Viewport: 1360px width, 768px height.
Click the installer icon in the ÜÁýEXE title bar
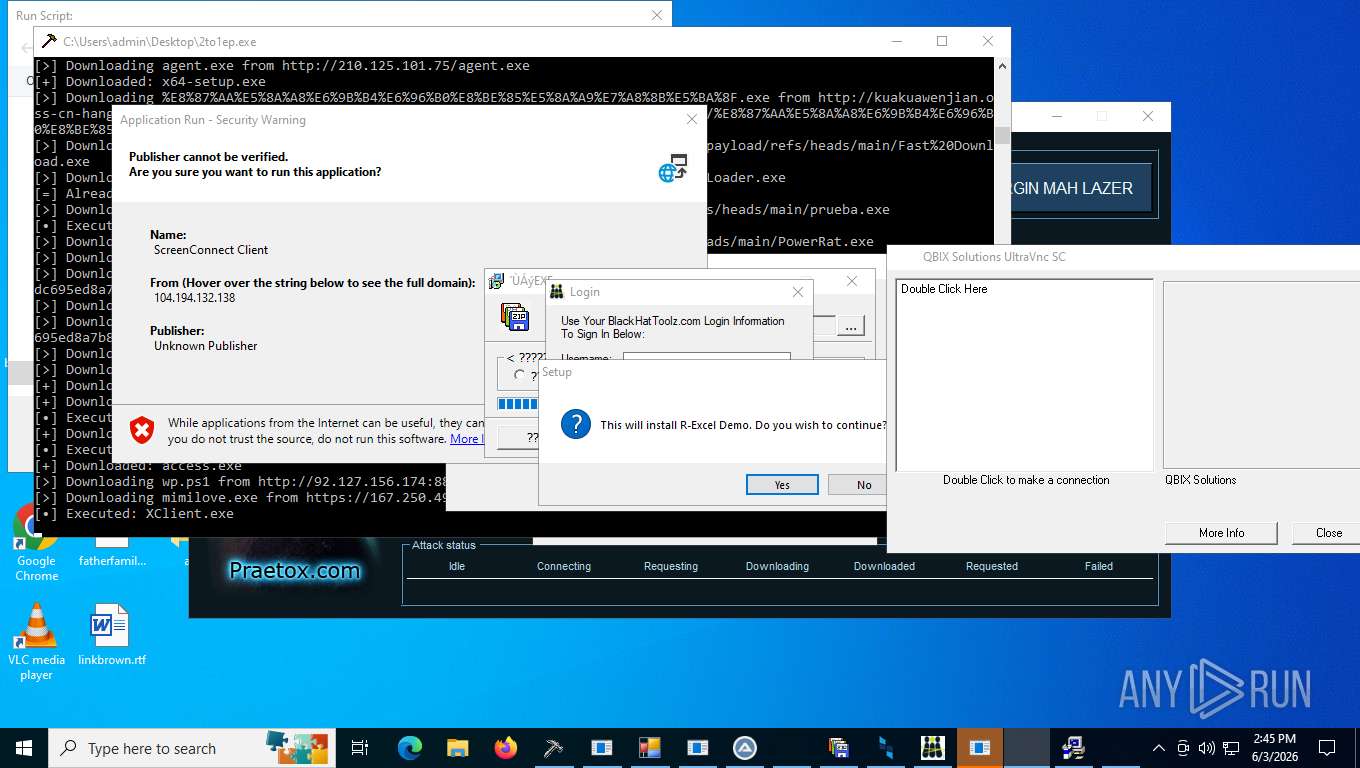[x=496, y=281]
